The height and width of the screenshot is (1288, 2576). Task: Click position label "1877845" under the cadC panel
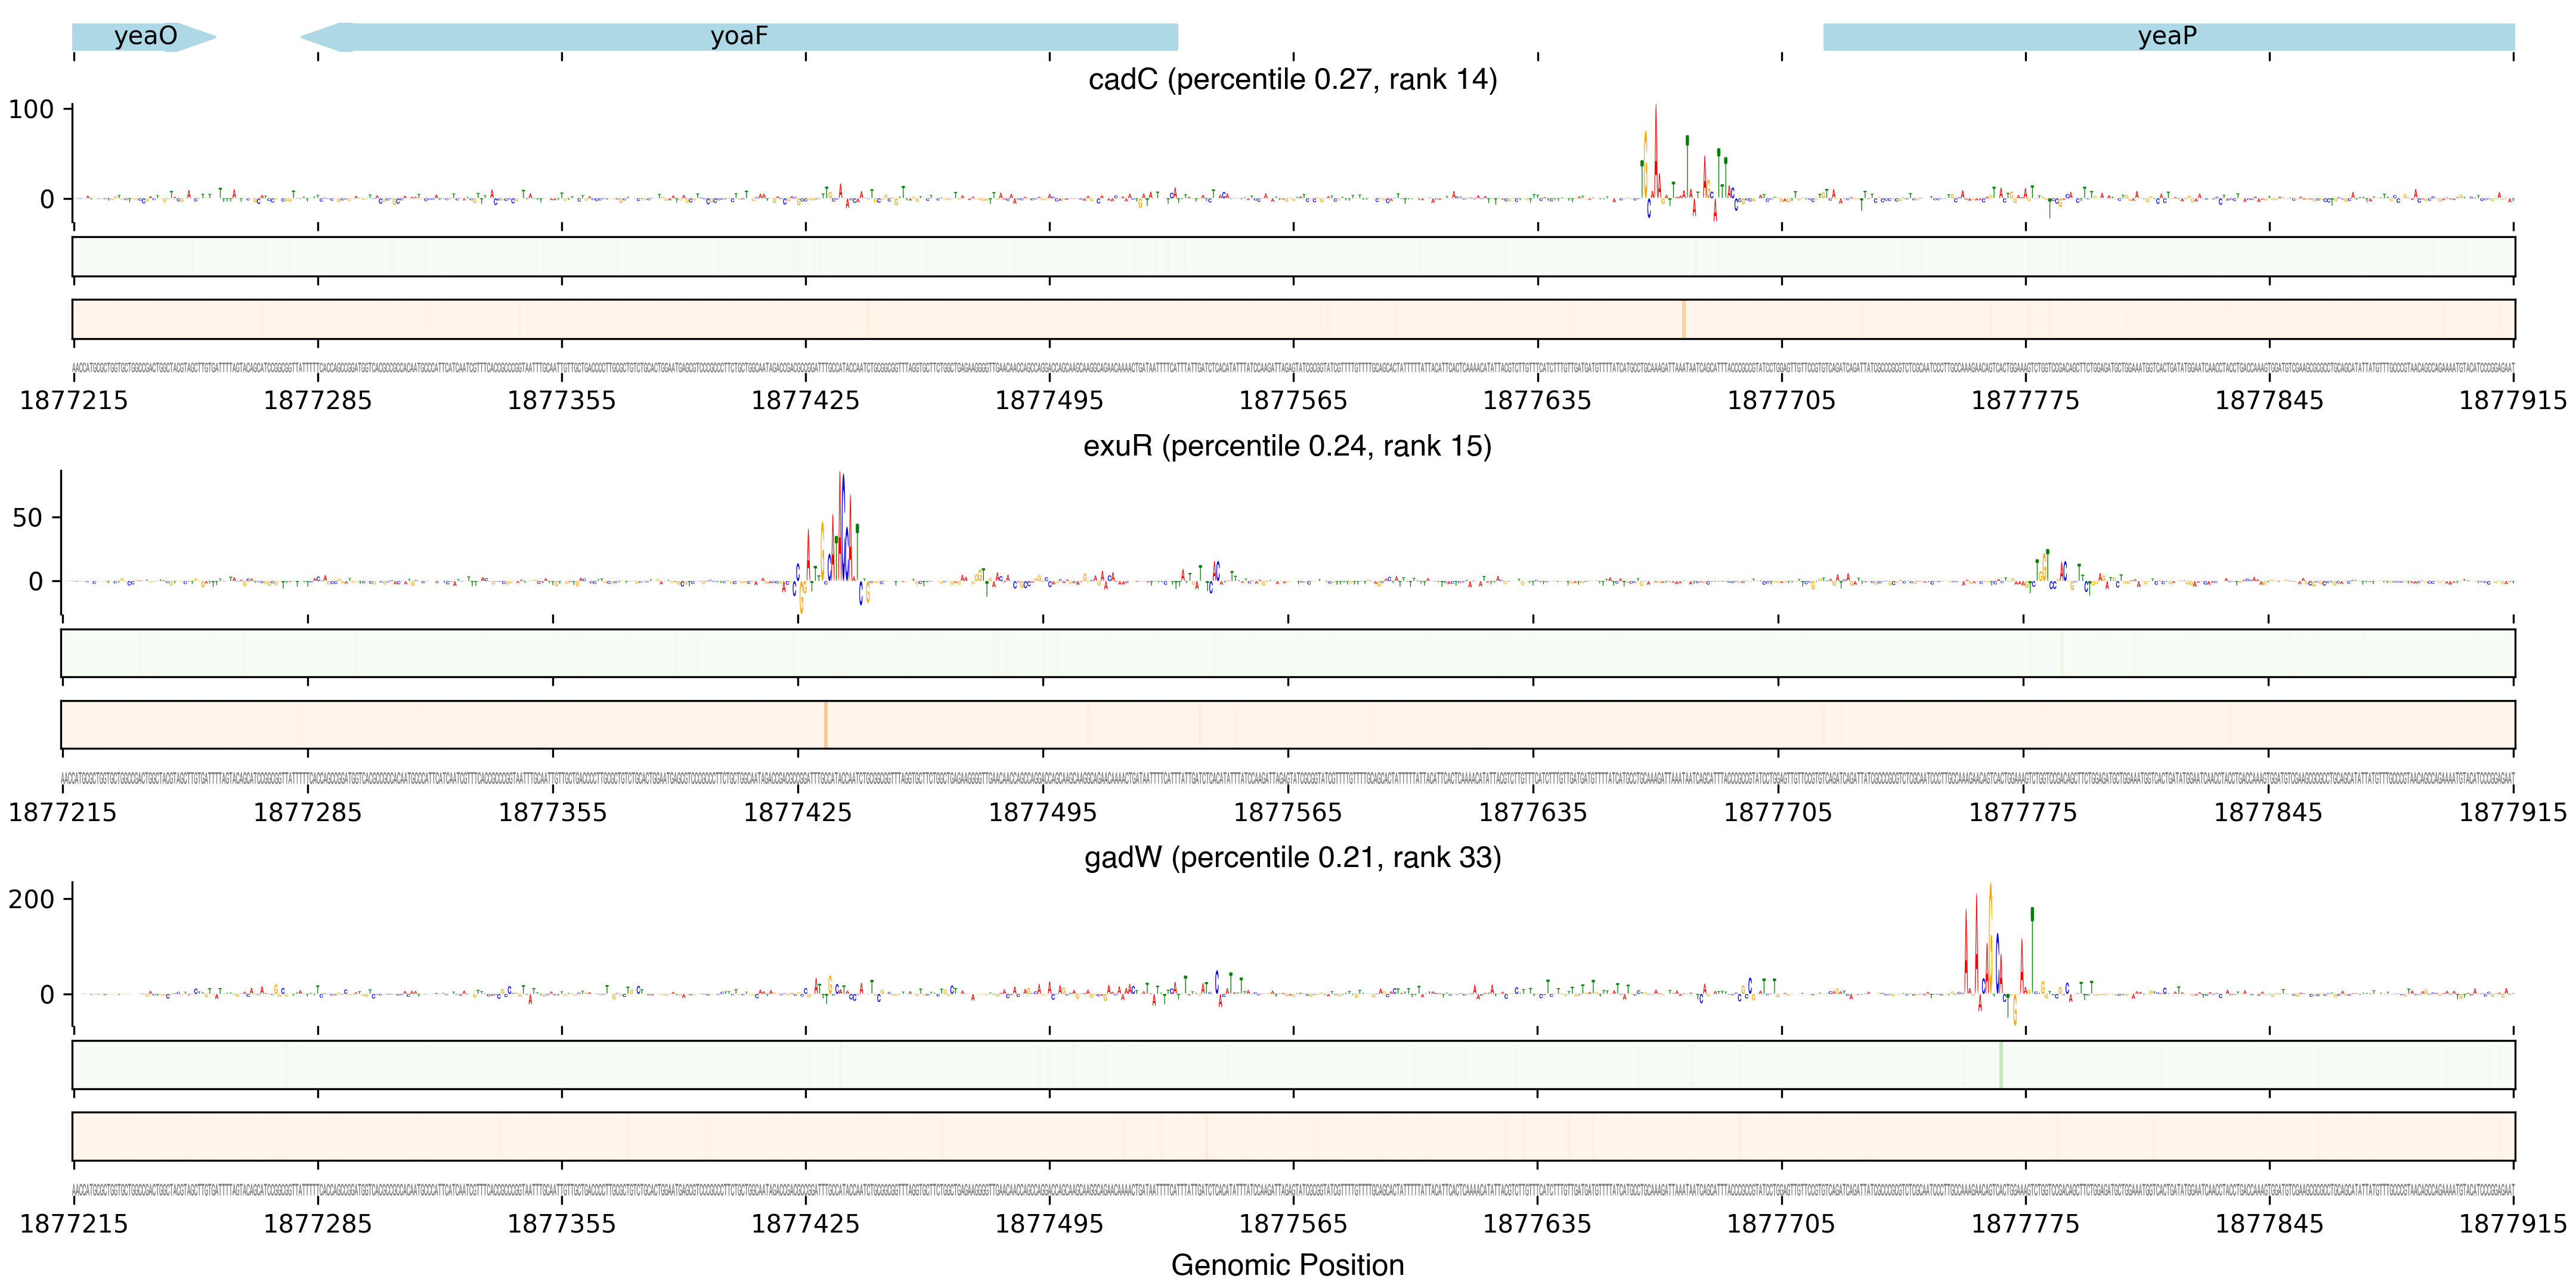click(x=2270, y=401)
